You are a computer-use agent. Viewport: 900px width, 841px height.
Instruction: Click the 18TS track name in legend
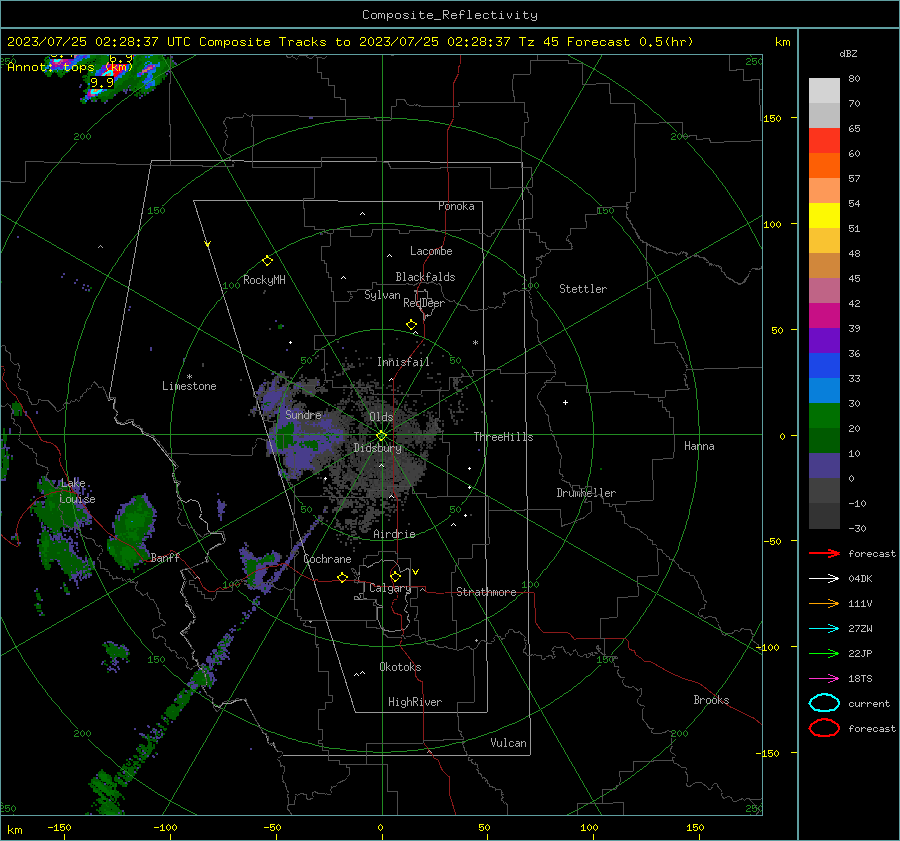860,679
